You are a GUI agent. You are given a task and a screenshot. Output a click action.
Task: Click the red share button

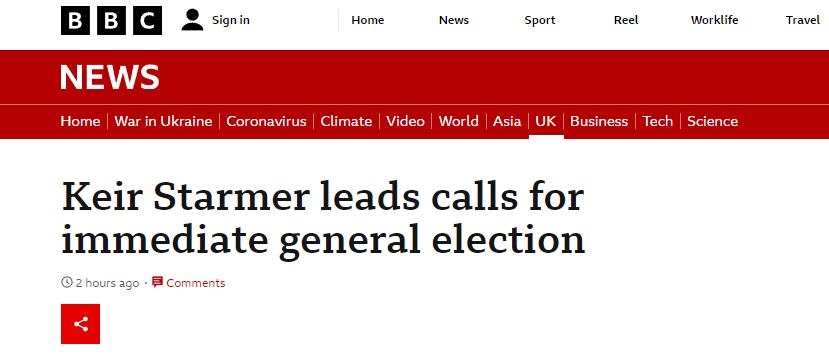pyautogui.click(x=80, y=324)
